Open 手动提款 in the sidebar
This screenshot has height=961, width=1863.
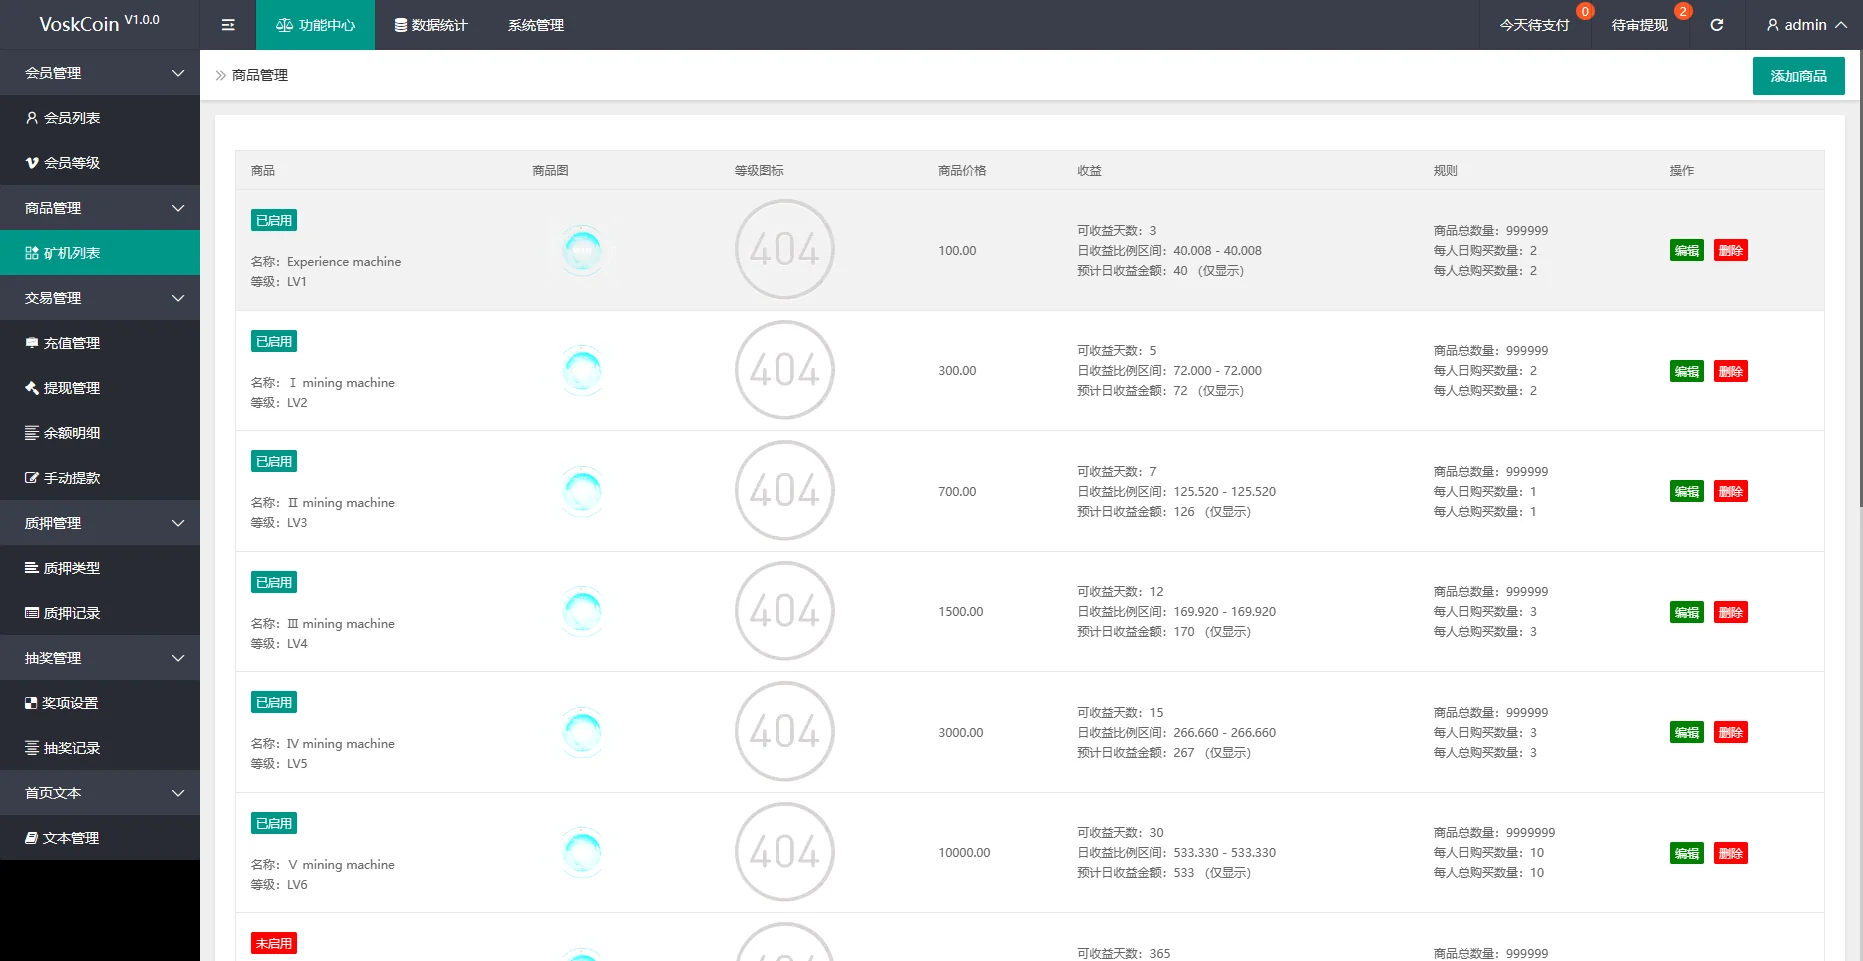[x=72, y=478]
